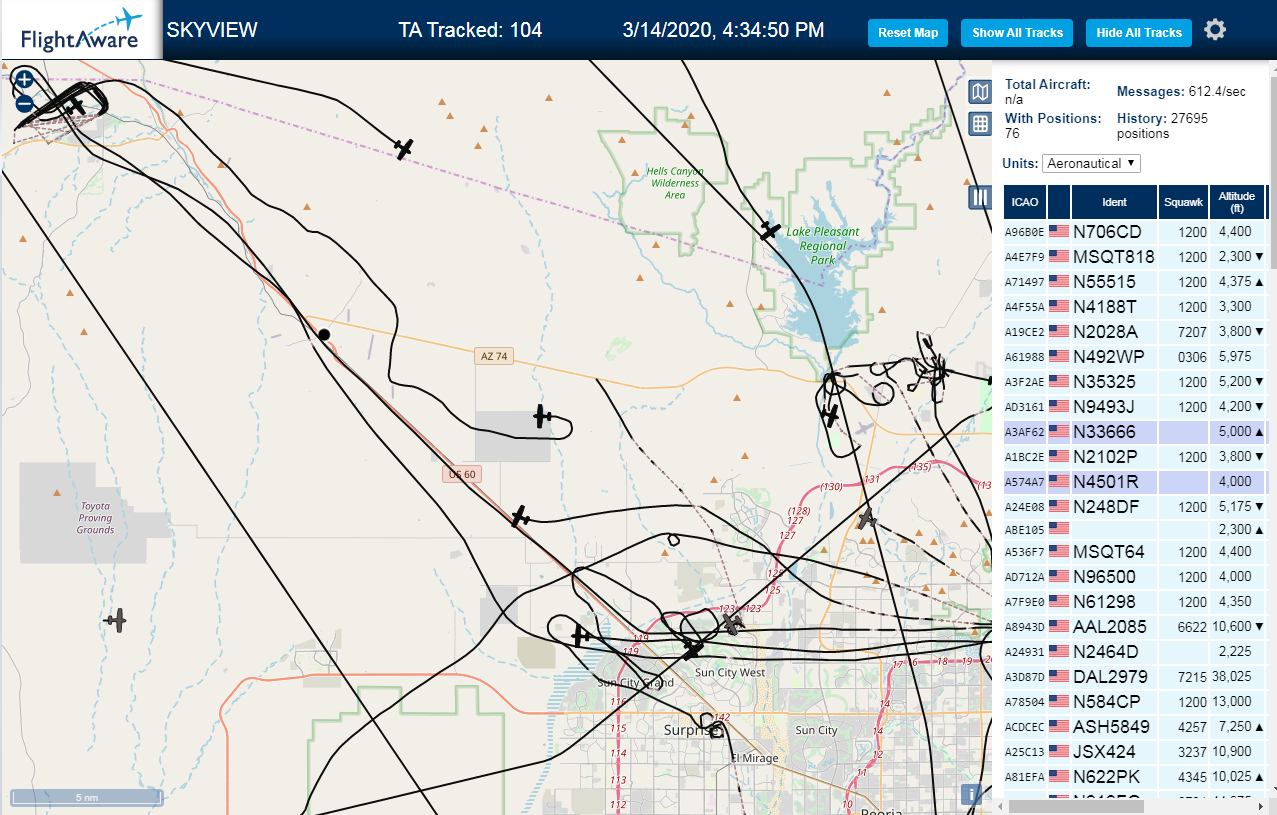Select flight DAL2979 row
Screen dimensions: 1277x815
pos(1137,677)
